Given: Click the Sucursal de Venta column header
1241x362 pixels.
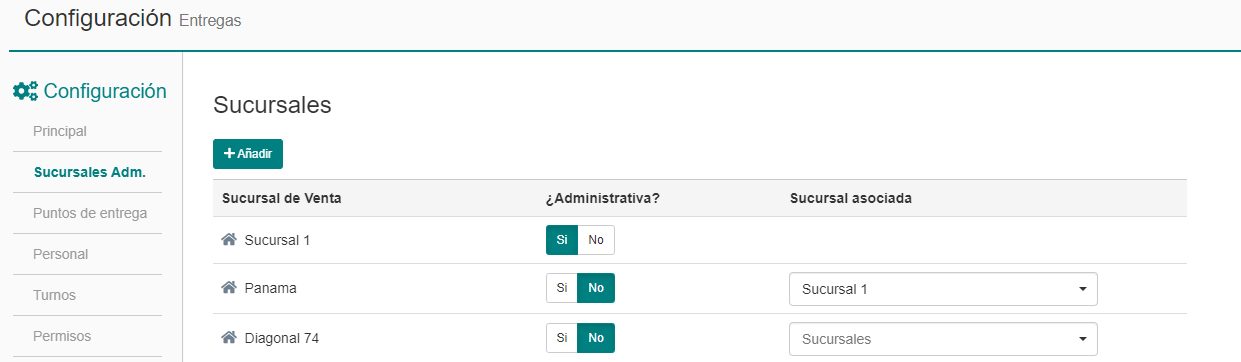Looking at the screenshot, I should pyautogui.click(x=282, y=198).
